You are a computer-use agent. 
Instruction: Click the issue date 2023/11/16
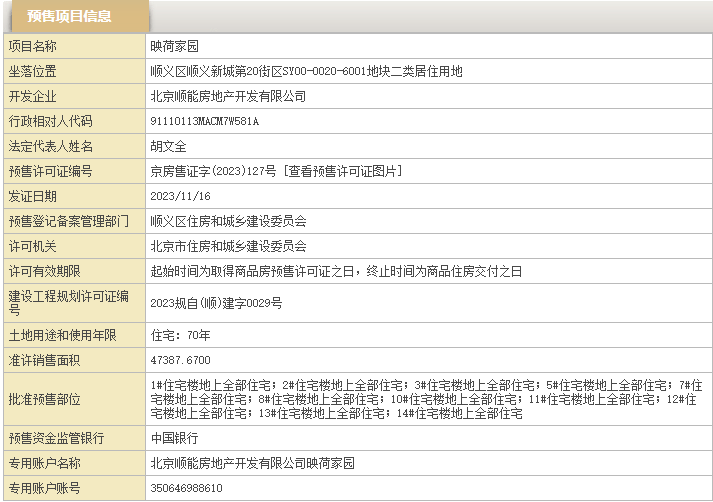tap(180, 196)
